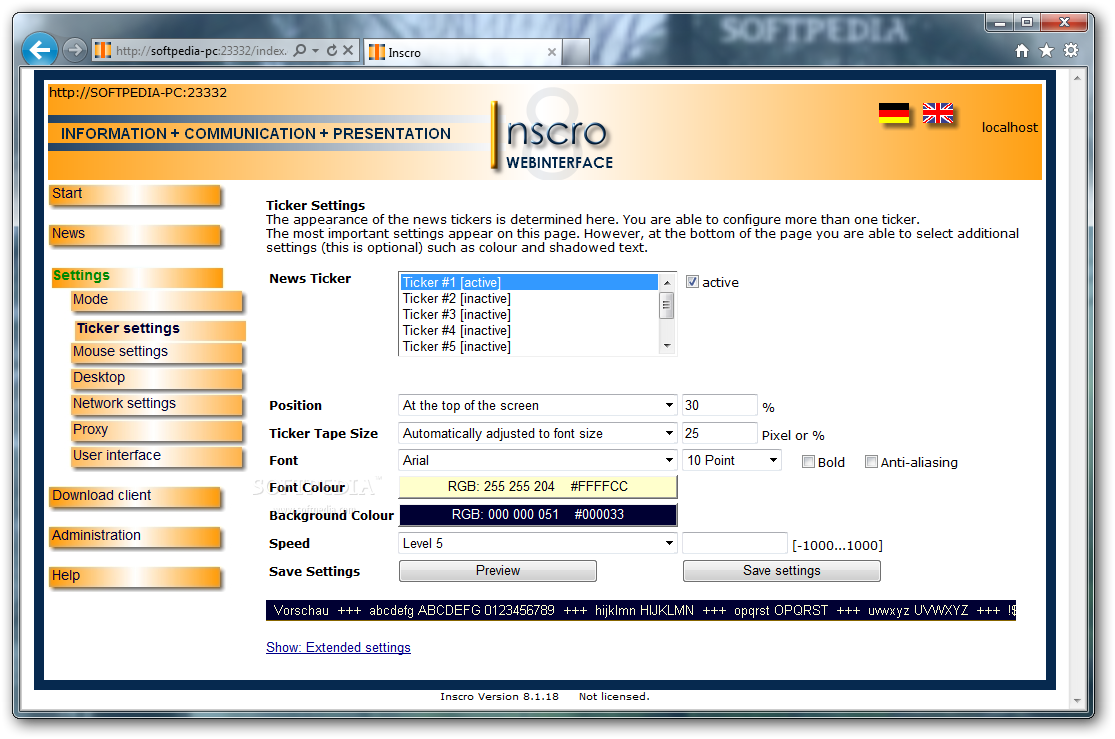Image resolution: width=1115 pixels, height=739 pixels.
Task: Open browser Home page icon
Action: tap(1022, 50)
